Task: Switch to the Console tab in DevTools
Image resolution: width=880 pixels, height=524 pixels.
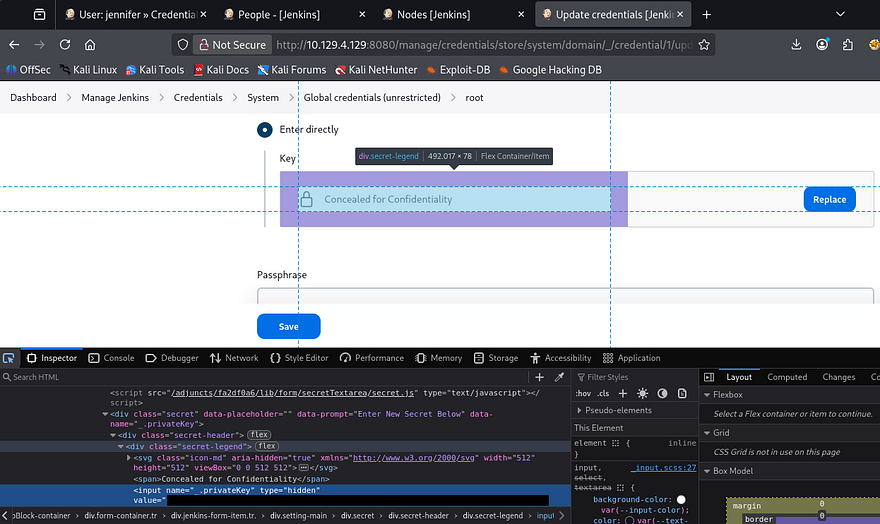Action: [111, 358]
